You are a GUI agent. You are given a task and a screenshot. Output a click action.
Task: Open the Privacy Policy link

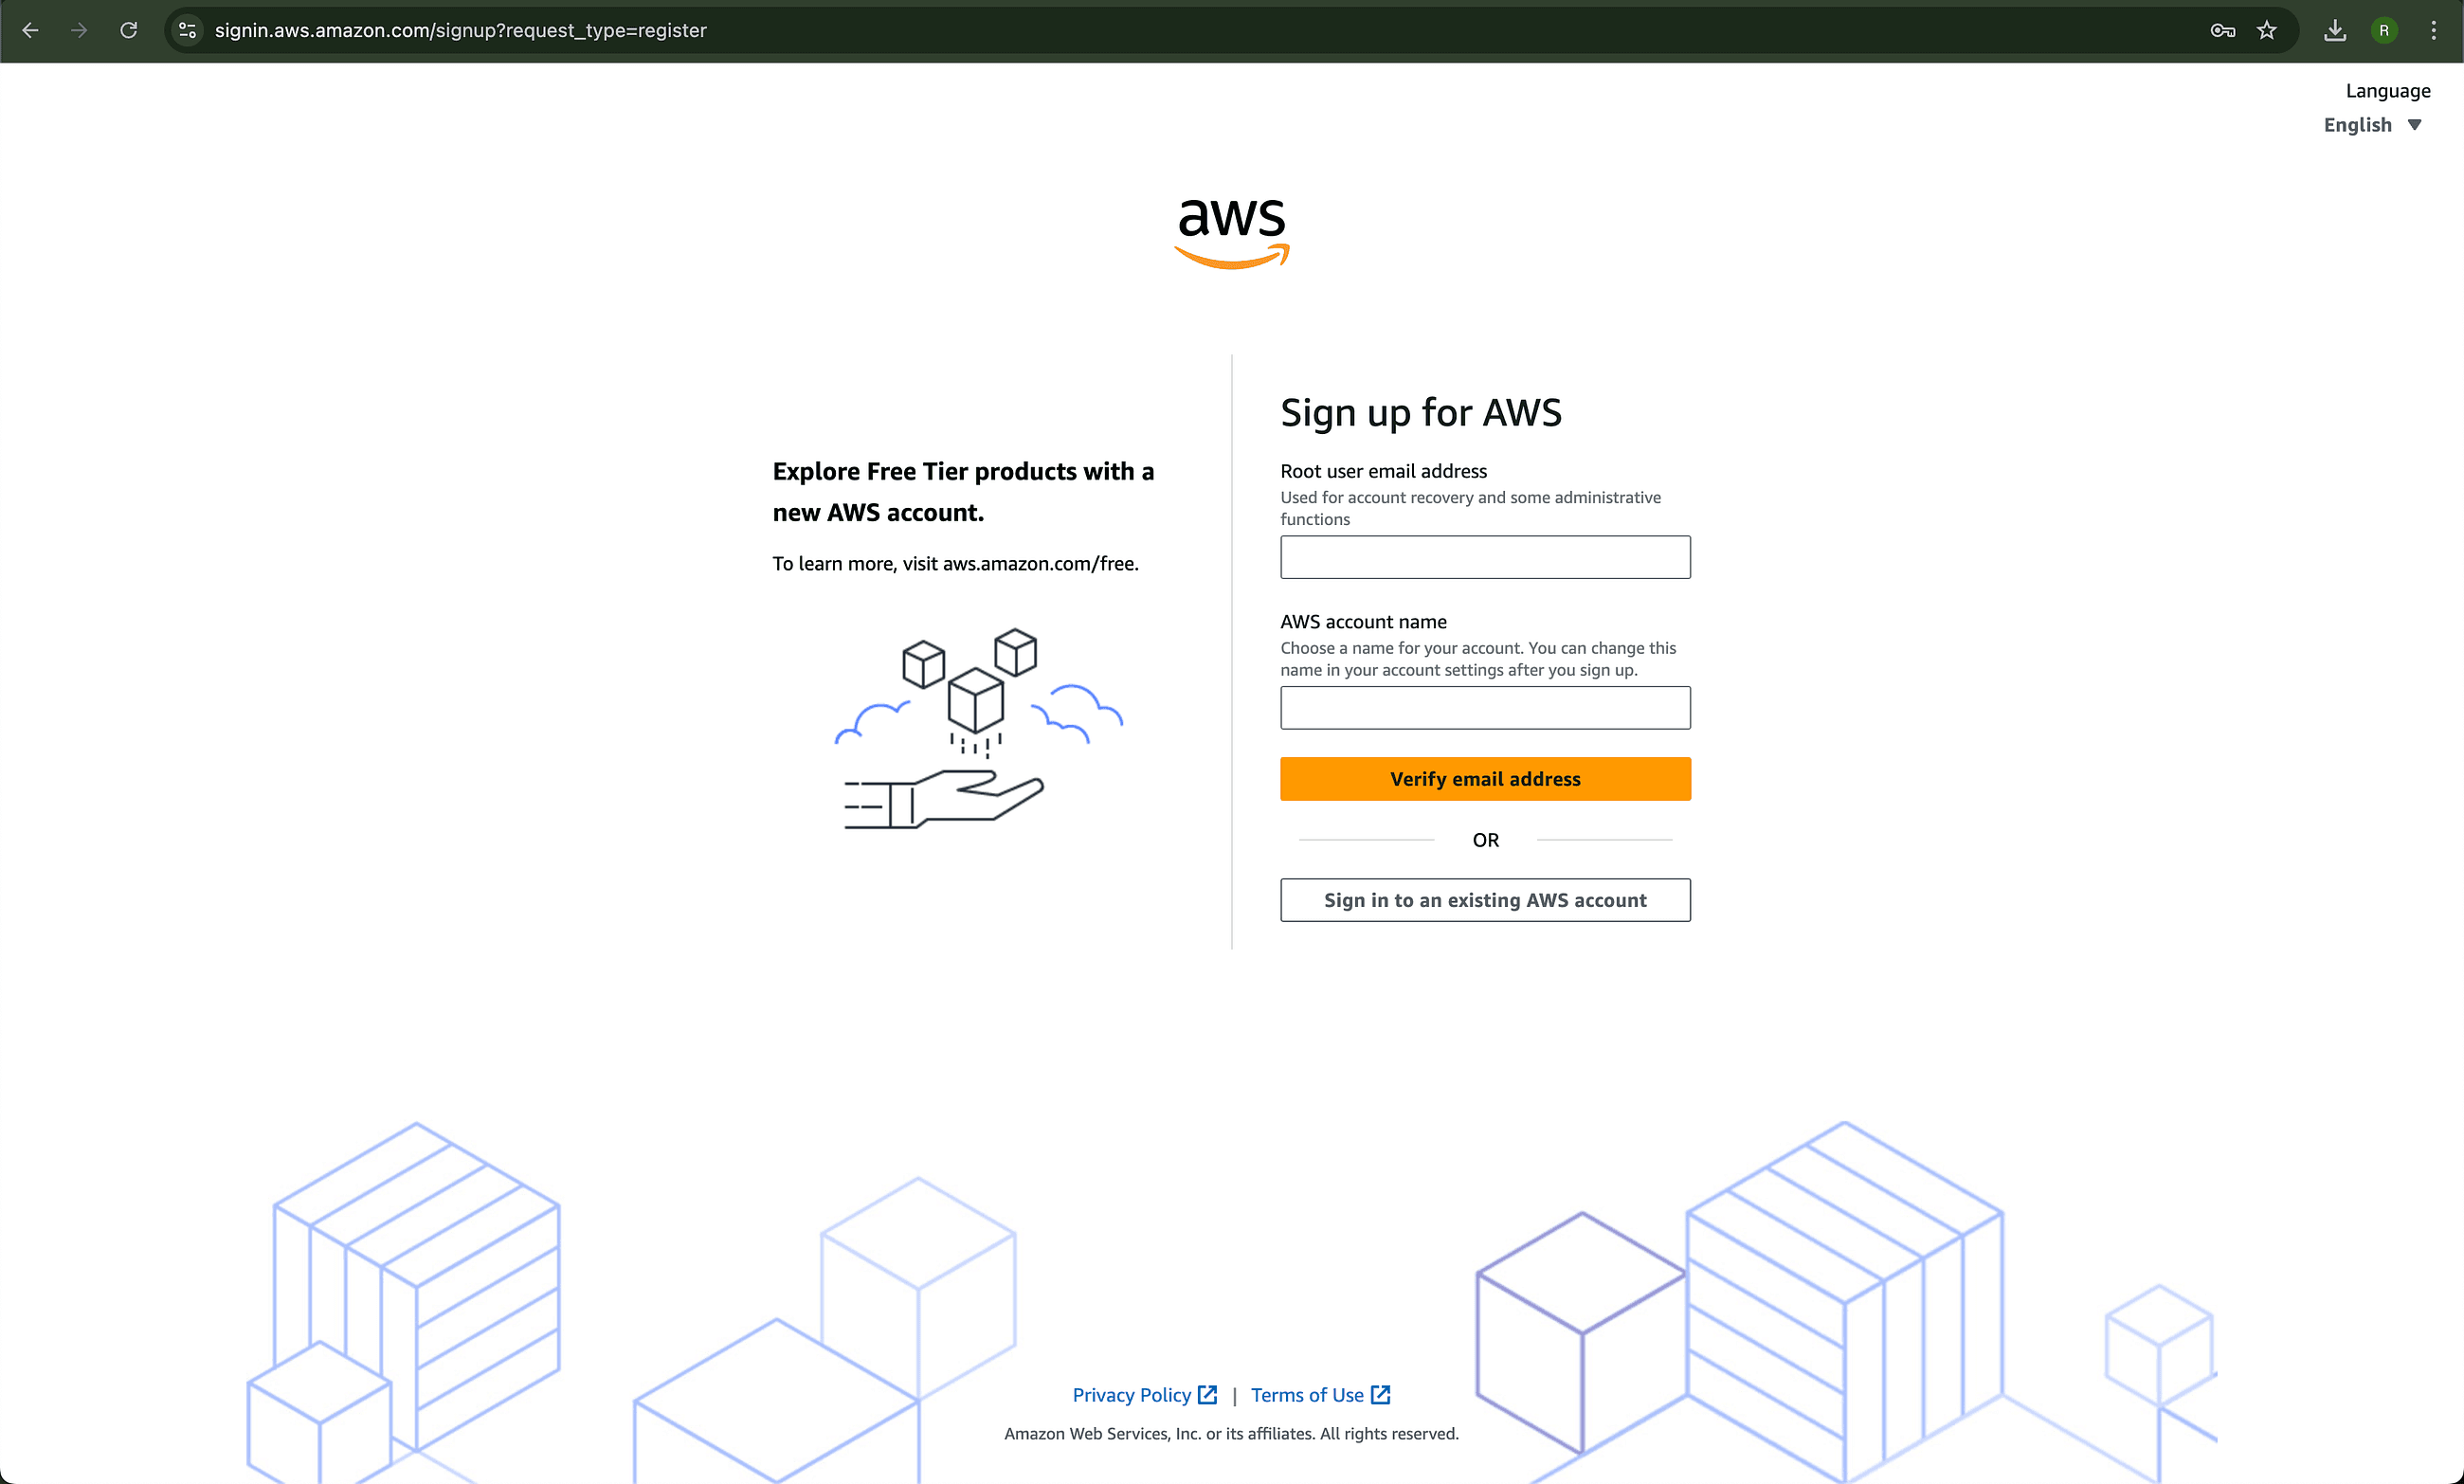click(1131, 1394)
